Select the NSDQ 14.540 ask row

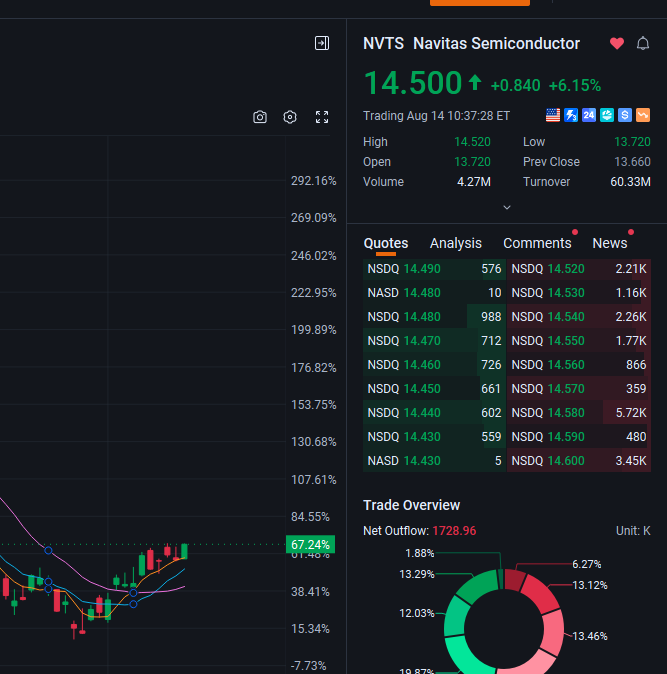pyautogui.click(x=579, y=317)
